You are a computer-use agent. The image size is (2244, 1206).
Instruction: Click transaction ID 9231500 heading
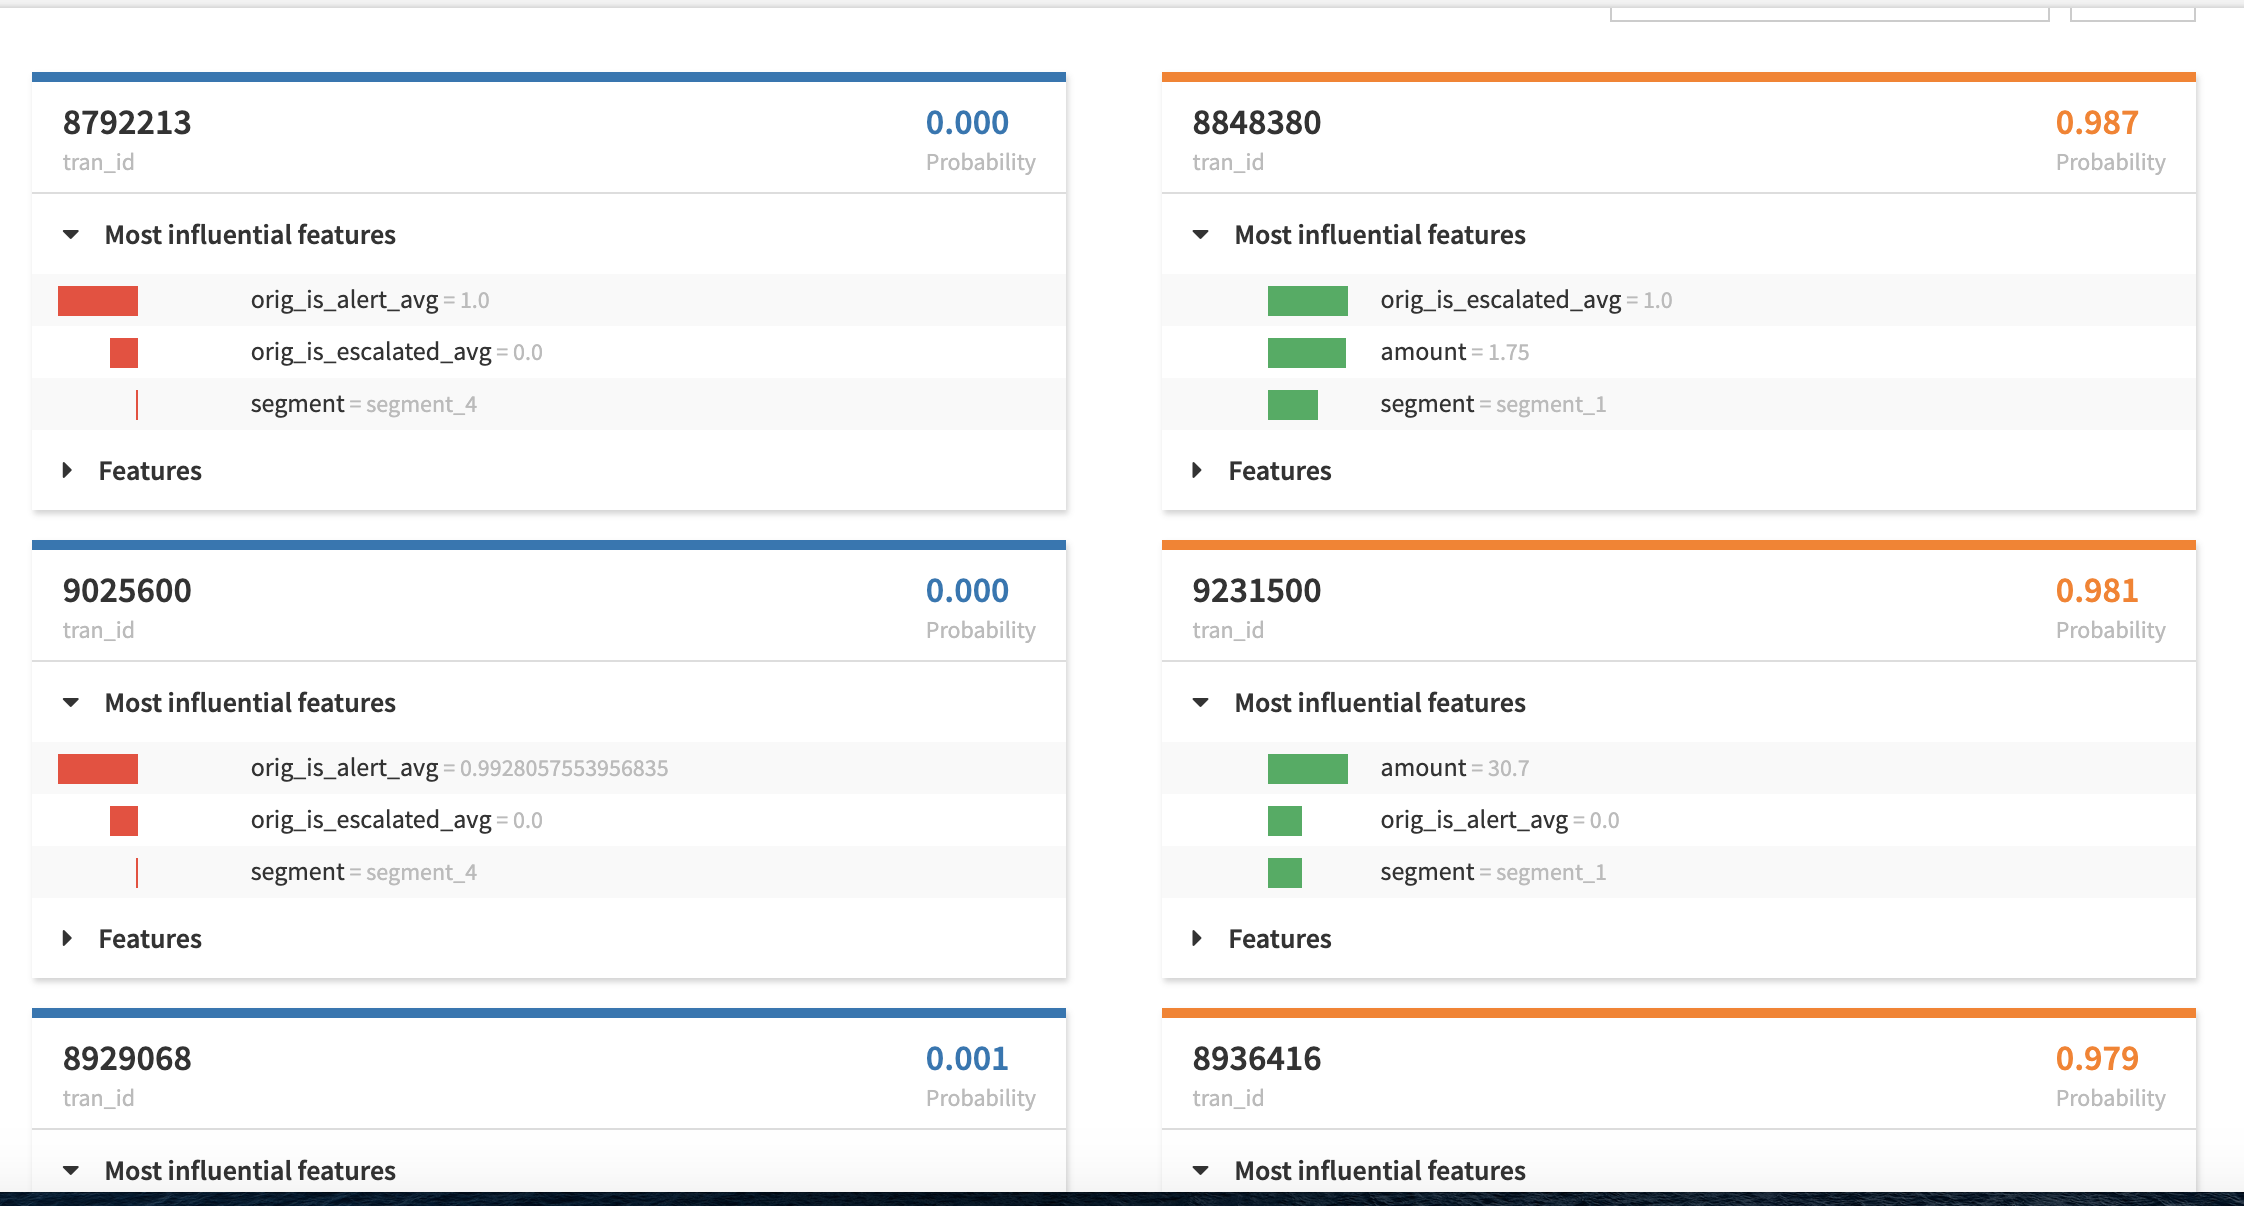[1256, 591]
